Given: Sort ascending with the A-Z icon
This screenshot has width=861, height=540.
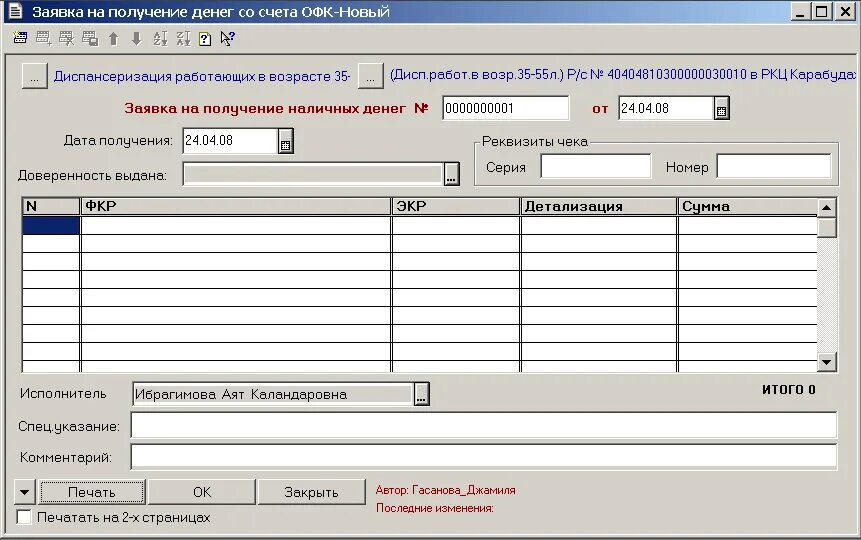Looking at the screenshot, I should pyautogui.click(x=160, y=38).
